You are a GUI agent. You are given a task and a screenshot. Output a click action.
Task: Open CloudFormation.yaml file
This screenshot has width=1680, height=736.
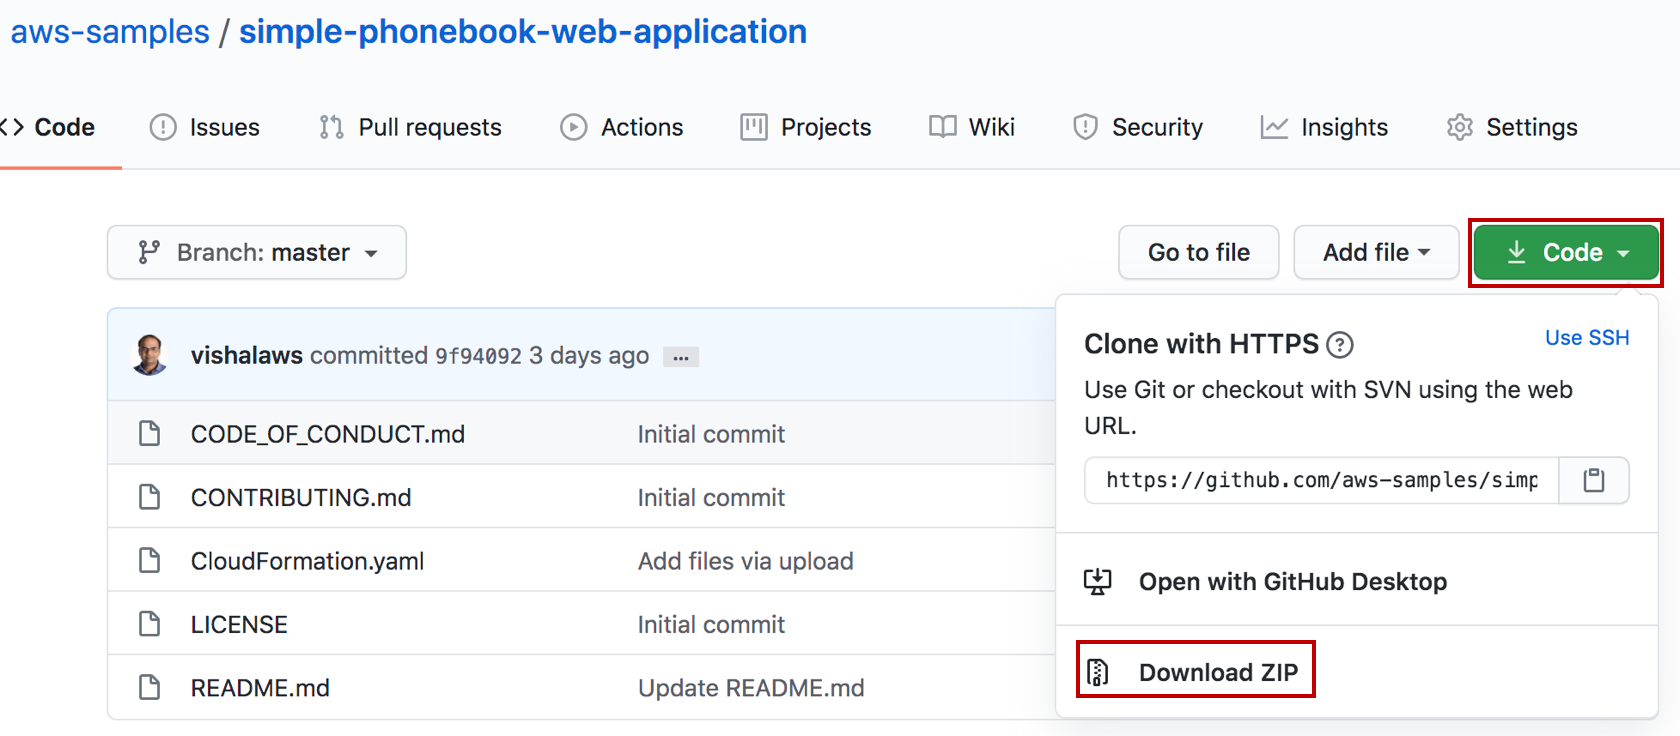(308, 561)
